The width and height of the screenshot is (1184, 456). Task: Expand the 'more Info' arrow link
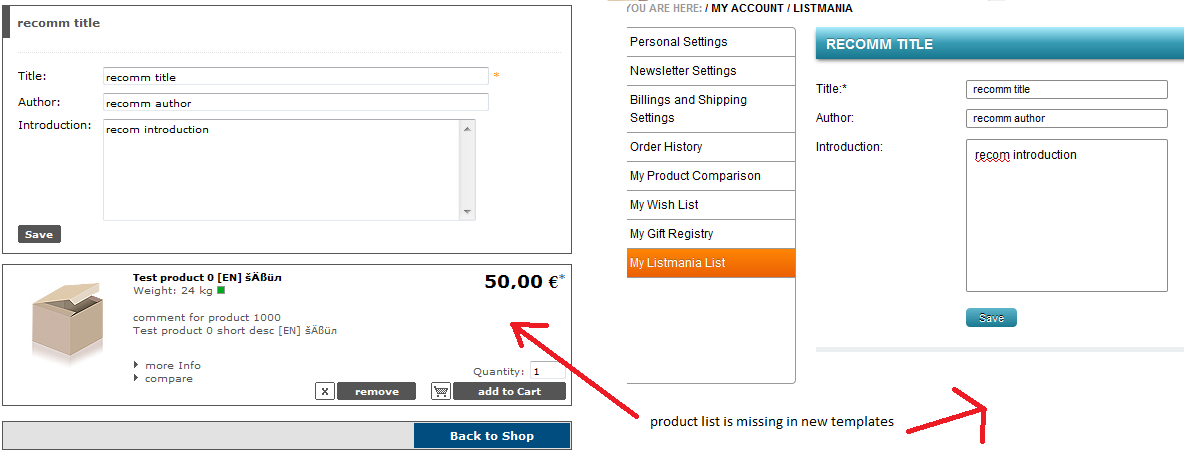[172, 365]
